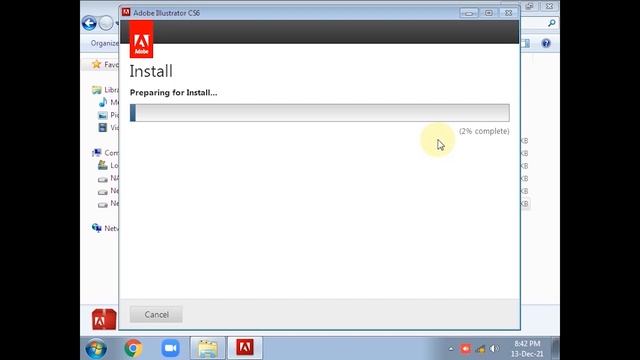This screenshot has height=360, width=640.
Task: Maximize the Adobe Illustrator CS6 installer window
Action: [x=489, y=13]
